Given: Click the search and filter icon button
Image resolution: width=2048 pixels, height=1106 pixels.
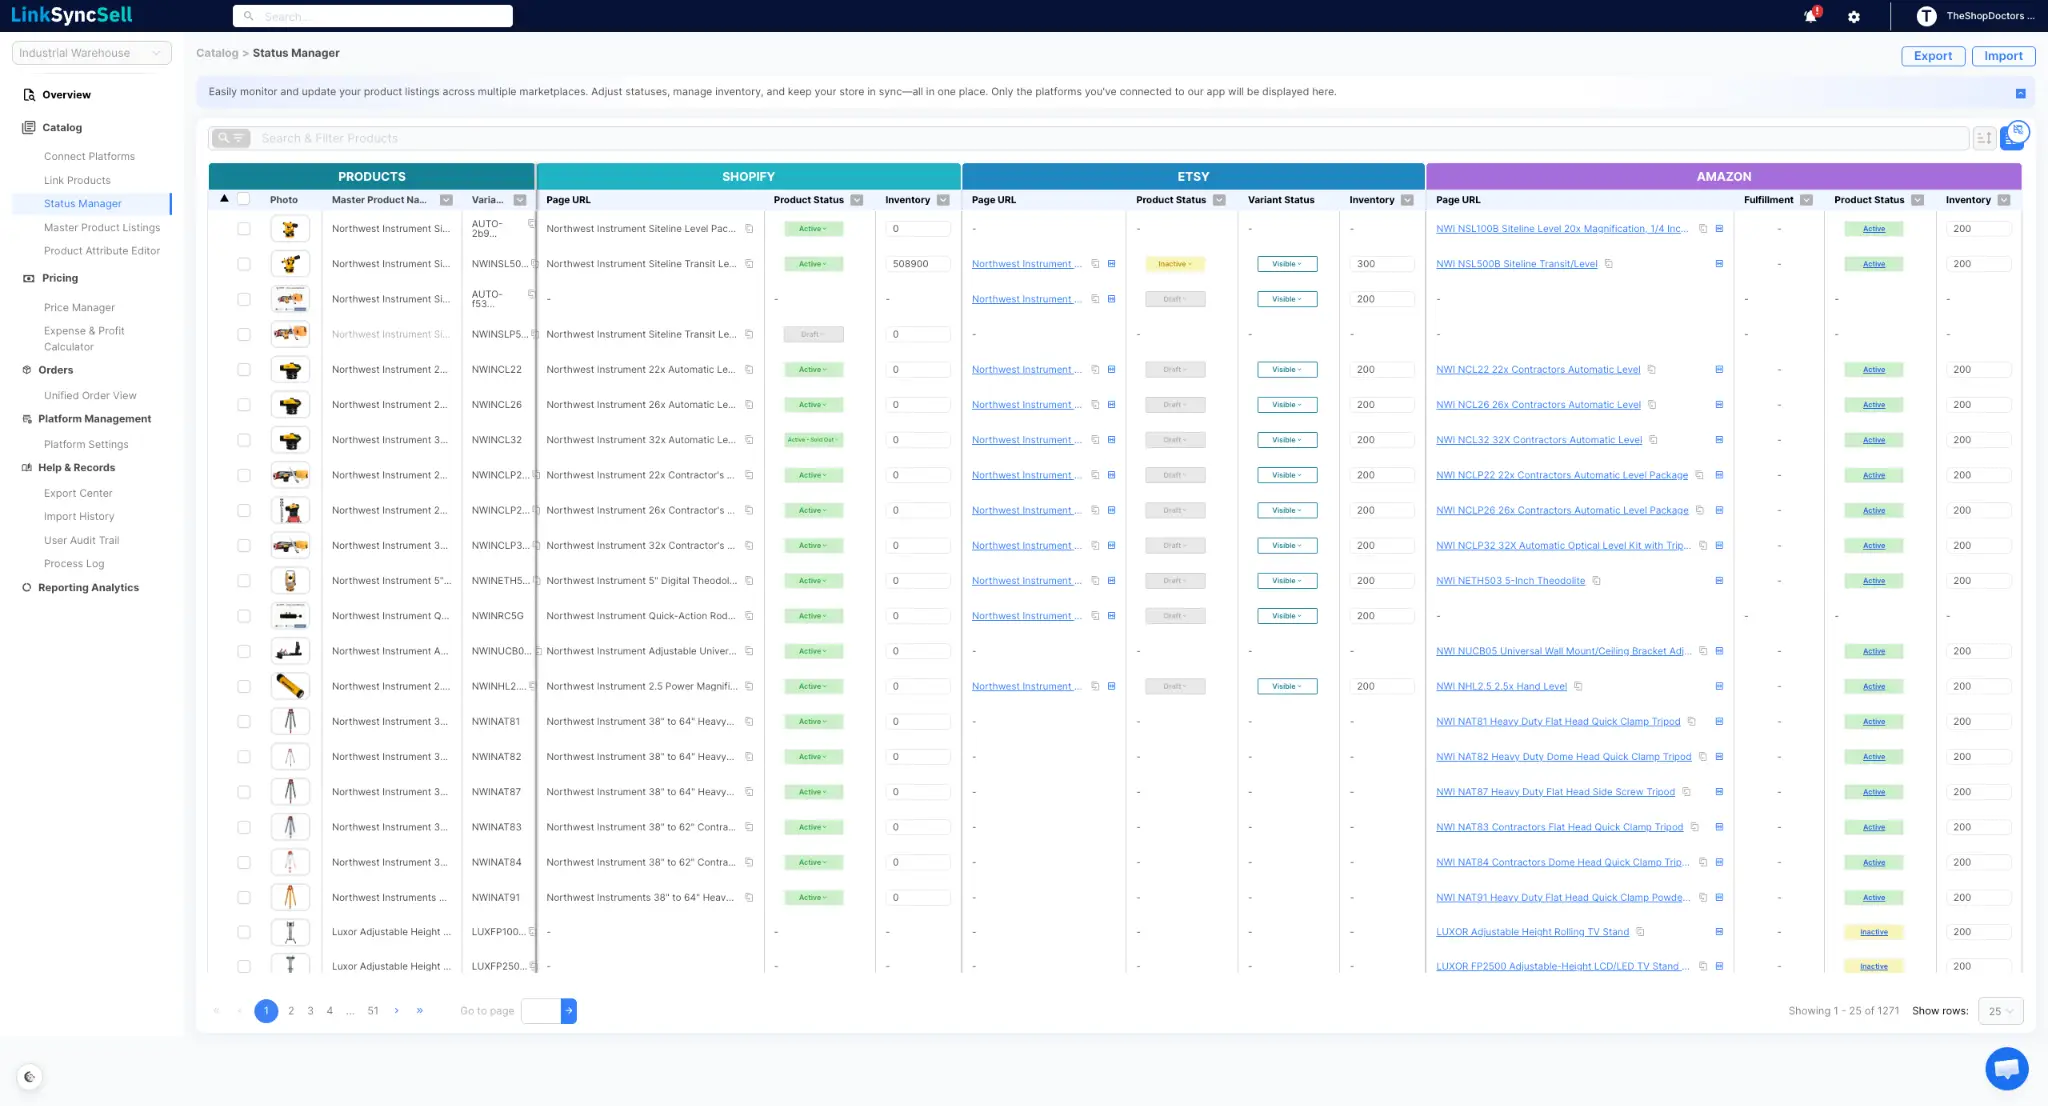Looking at the screenshot, I should (x=231, y=138).
